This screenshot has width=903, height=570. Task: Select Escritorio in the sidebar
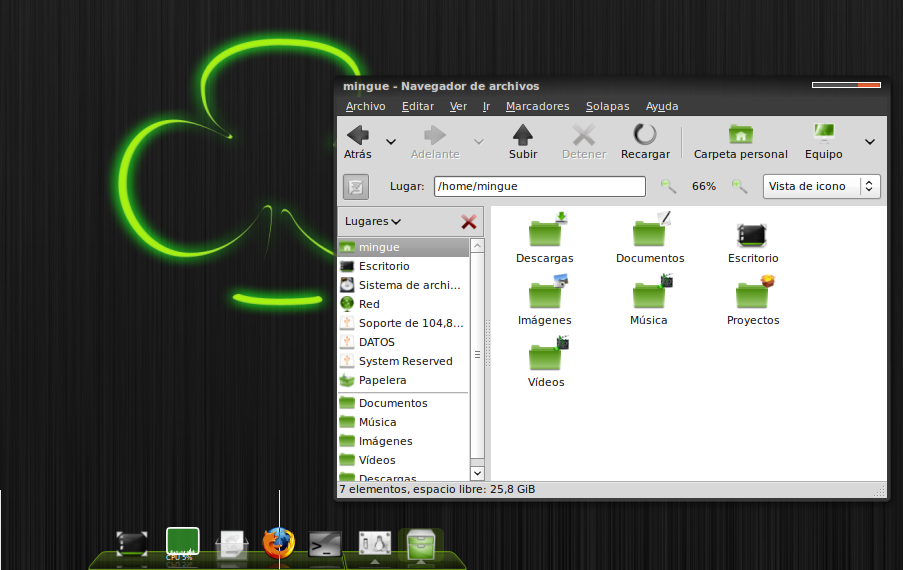(x=403, y=266)
